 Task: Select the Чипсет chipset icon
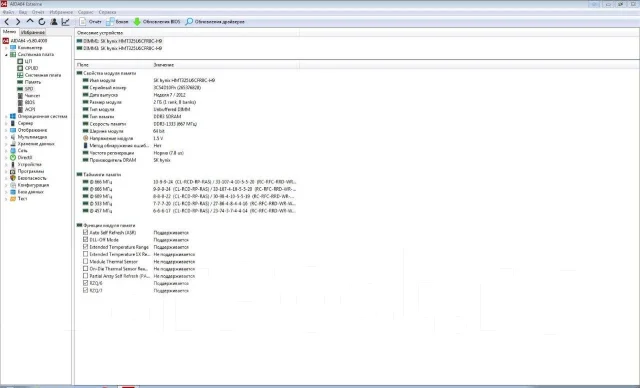pyautogui.click(x=20, y=95)
